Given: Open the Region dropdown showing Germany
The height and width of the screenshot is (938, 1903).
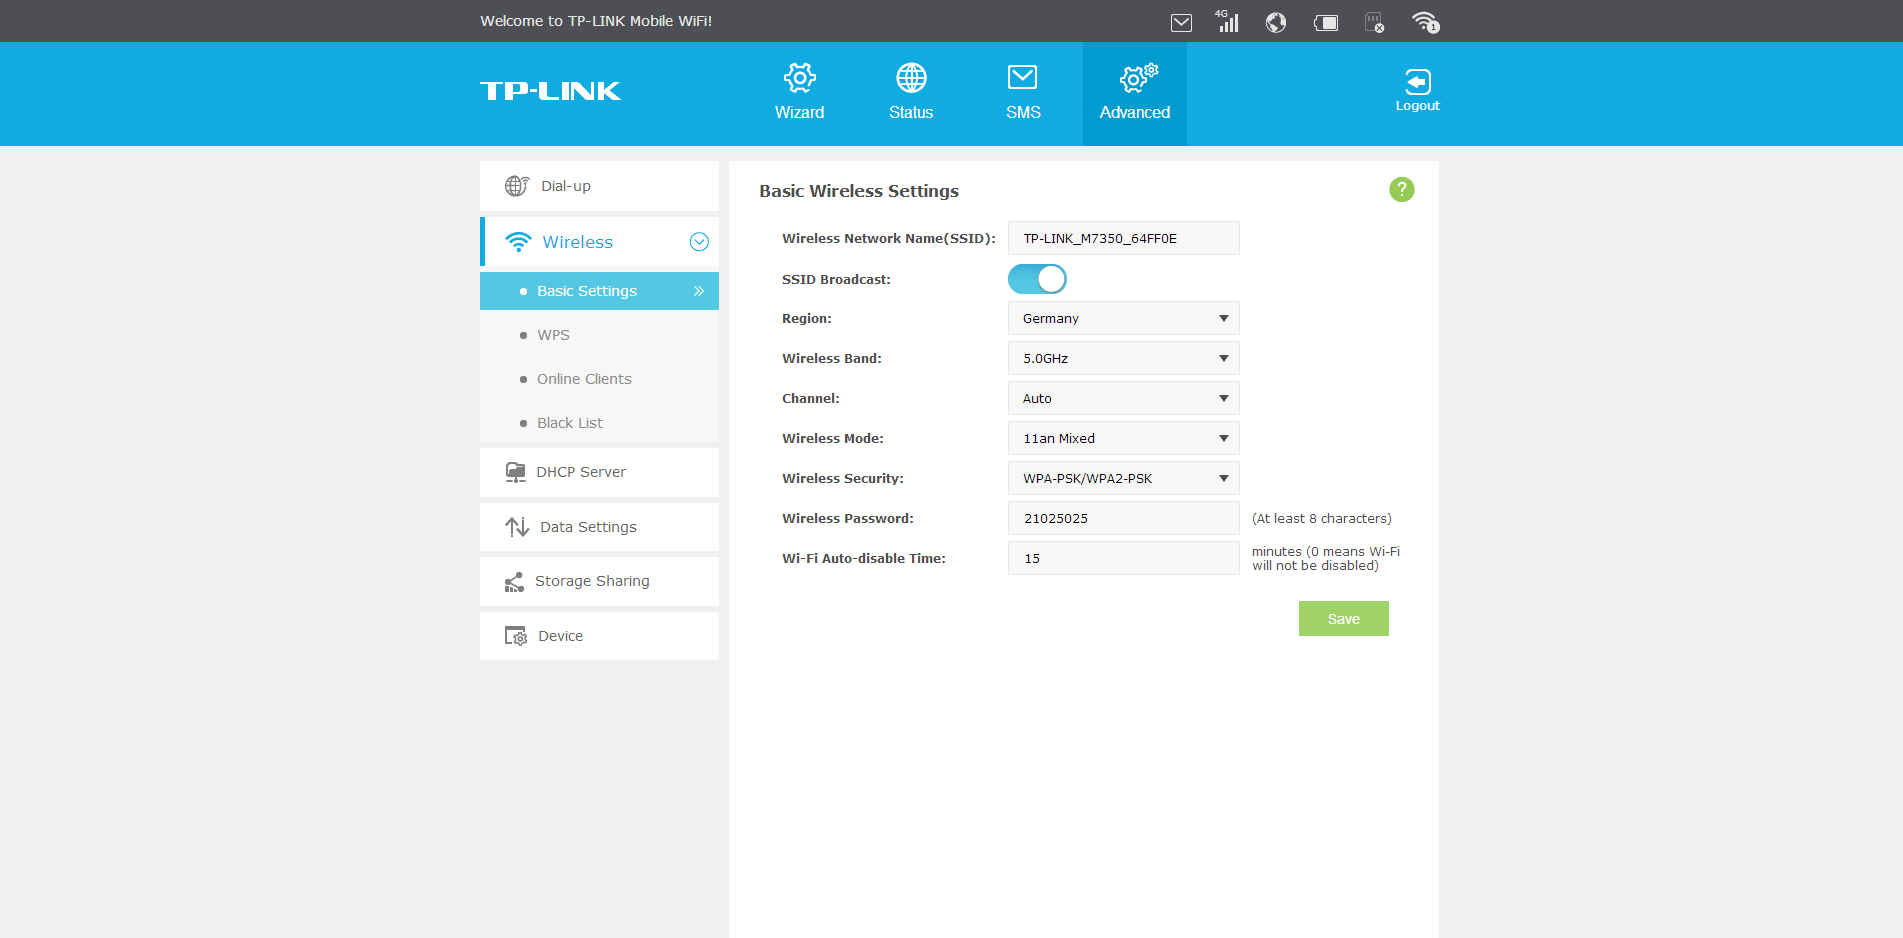Looking at the screenshot, I should 1123,318.
